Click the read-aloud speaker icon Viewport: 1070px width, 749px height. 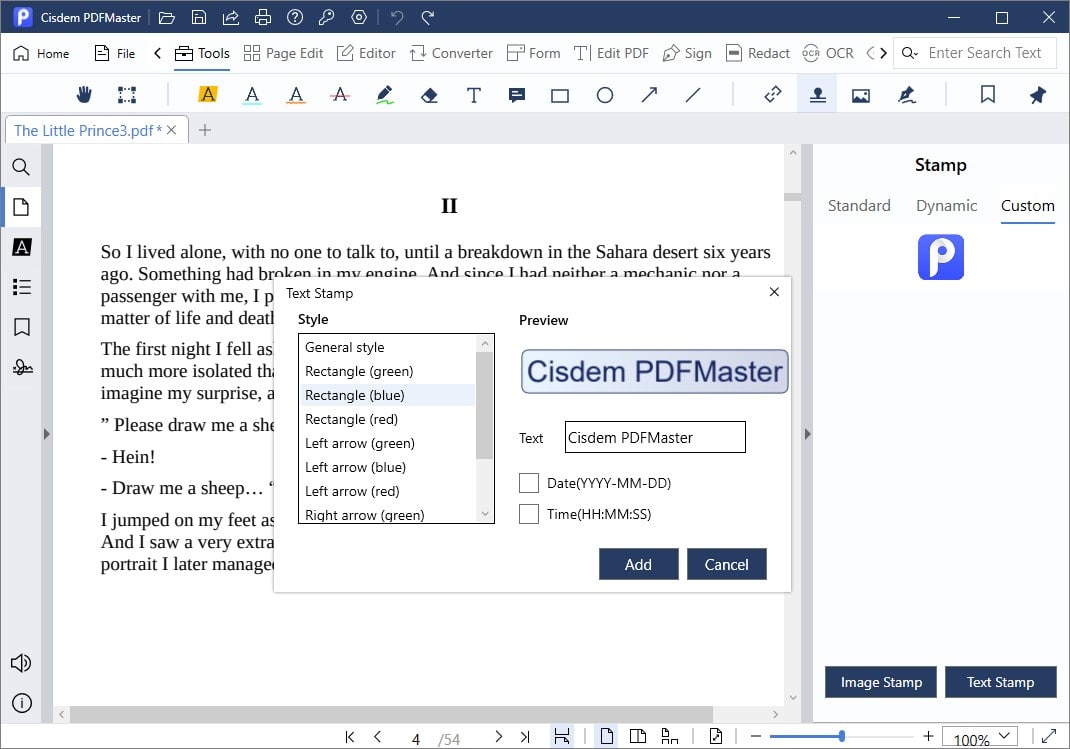(21, 662)
